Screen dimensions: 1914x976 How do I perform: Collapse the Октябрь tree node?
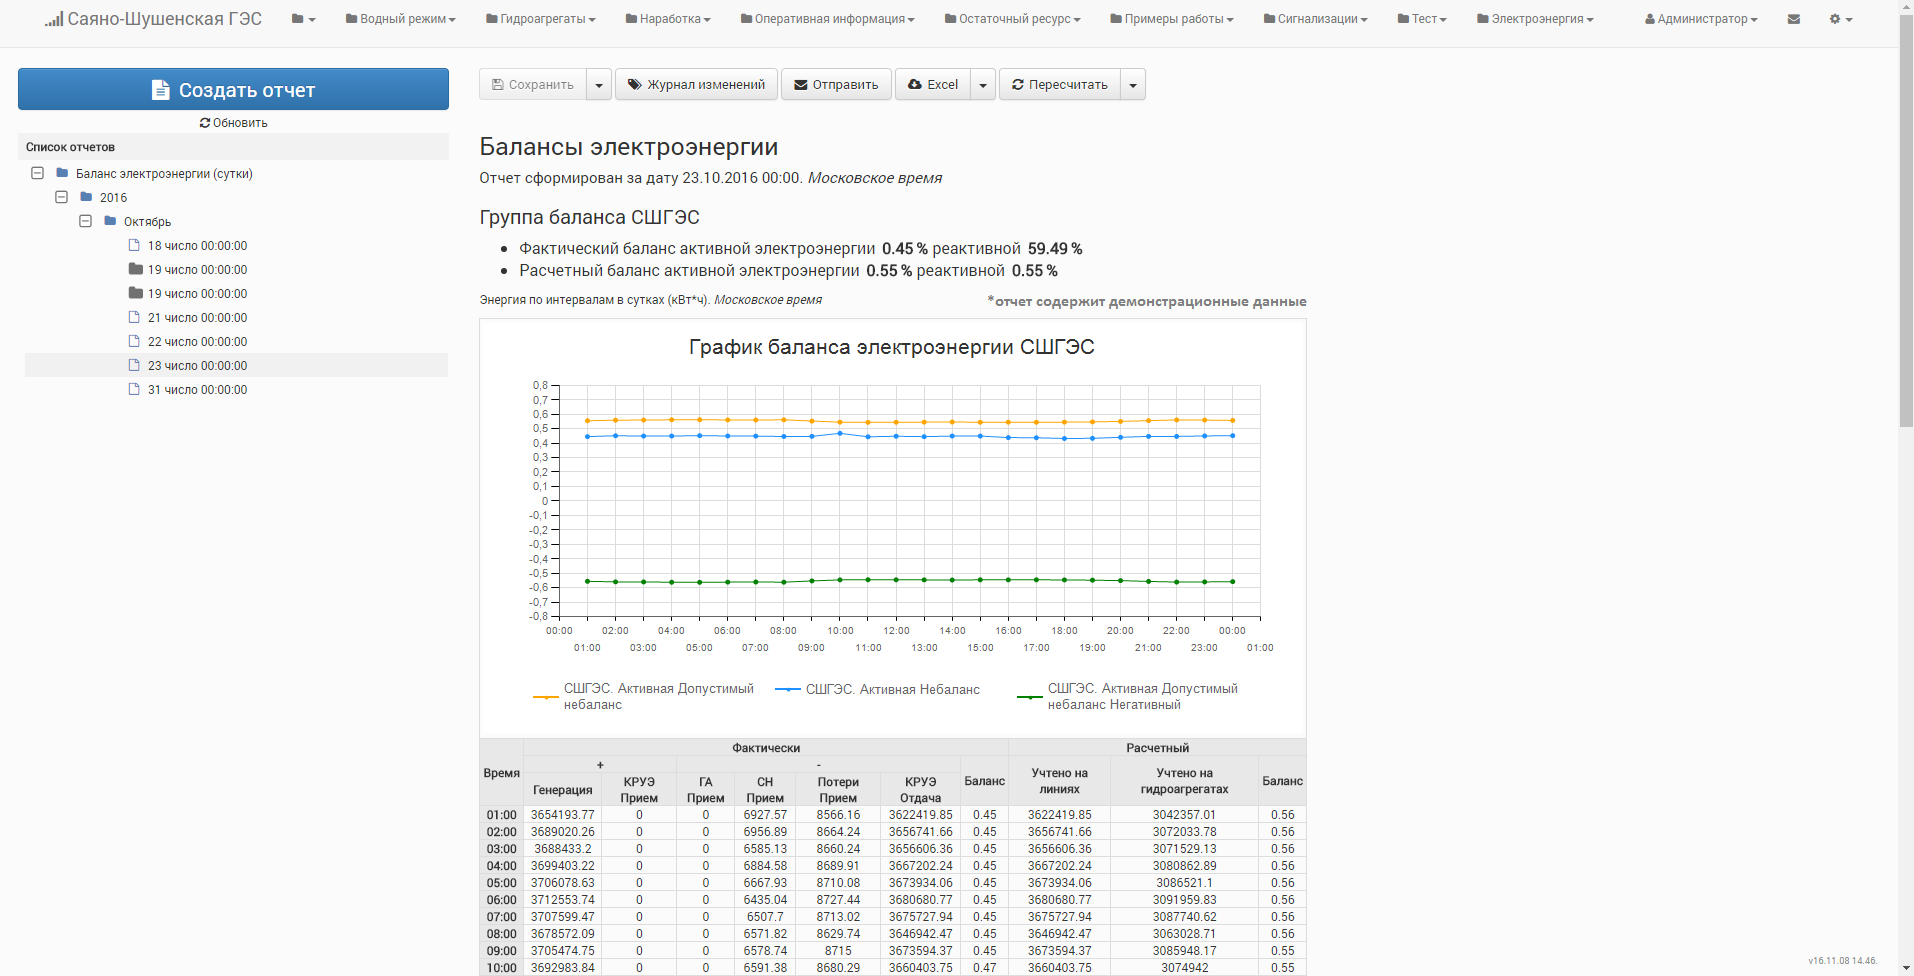click(x=85, y=221)
